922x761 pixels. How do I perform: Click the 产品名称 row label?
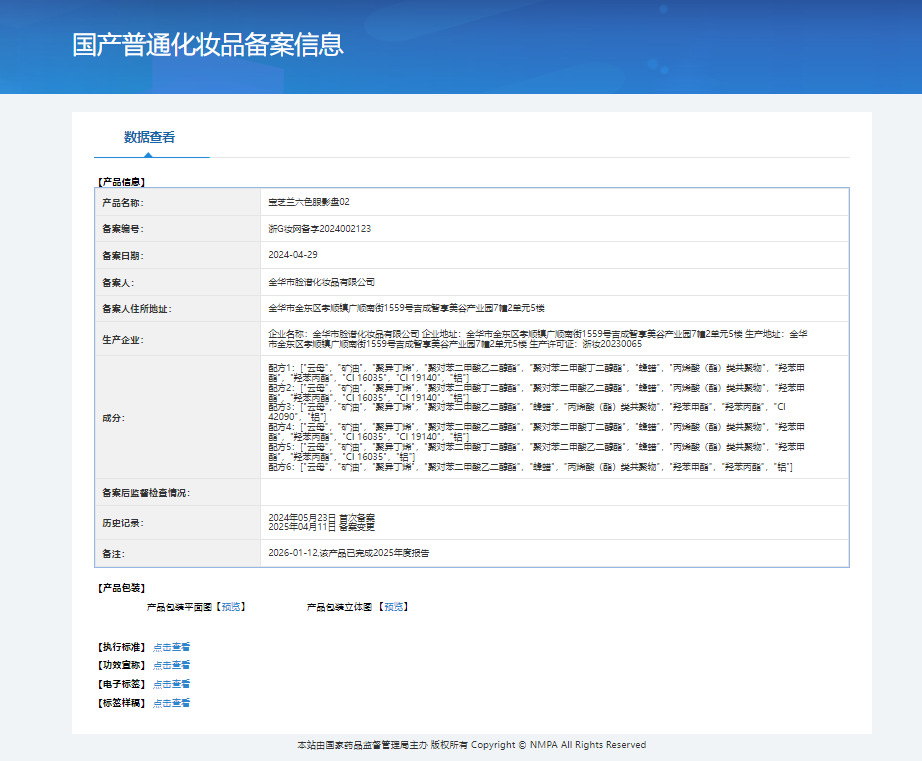pyautogui.click(x=123, y=202)
